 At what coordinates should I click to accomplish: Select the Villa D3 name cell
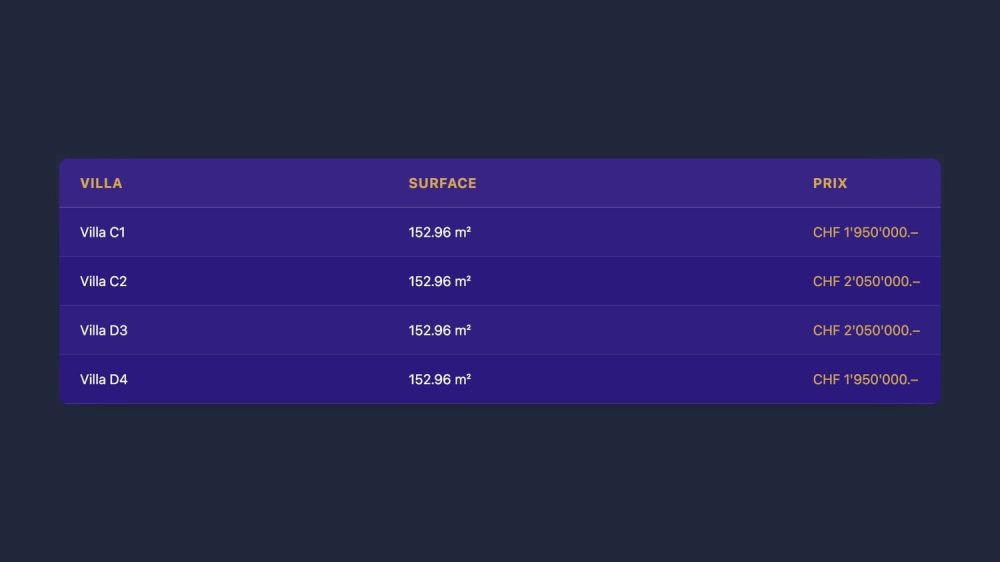coord(104,330)
